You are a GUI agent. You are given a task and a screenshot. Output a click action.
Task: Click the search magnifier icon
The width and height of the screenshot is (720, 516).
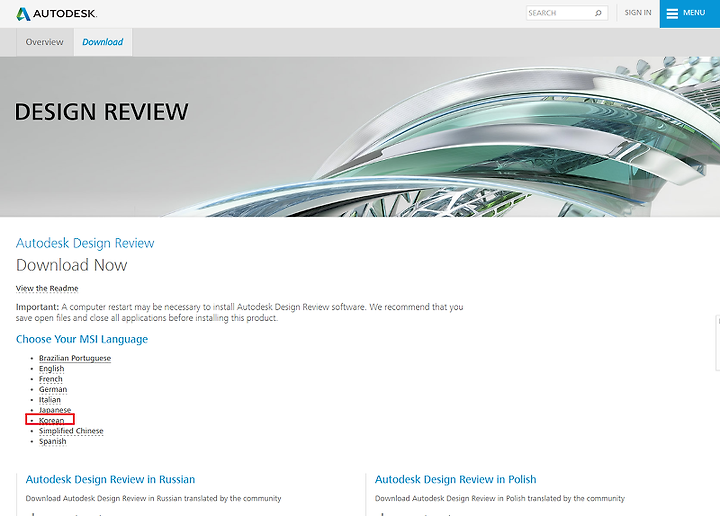coord(598,13)
